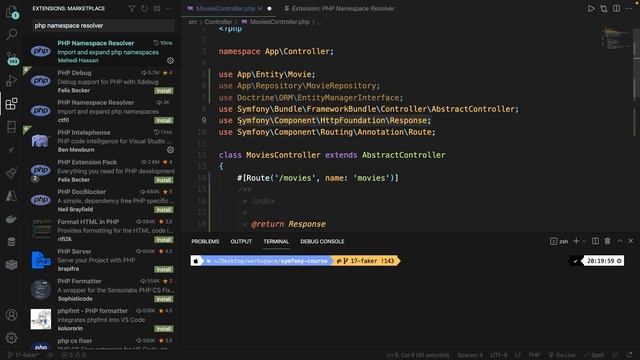This screenshot has width=640, height=360.
Task: Open the php cs fixer extension entry
Action: click(101, 344)
